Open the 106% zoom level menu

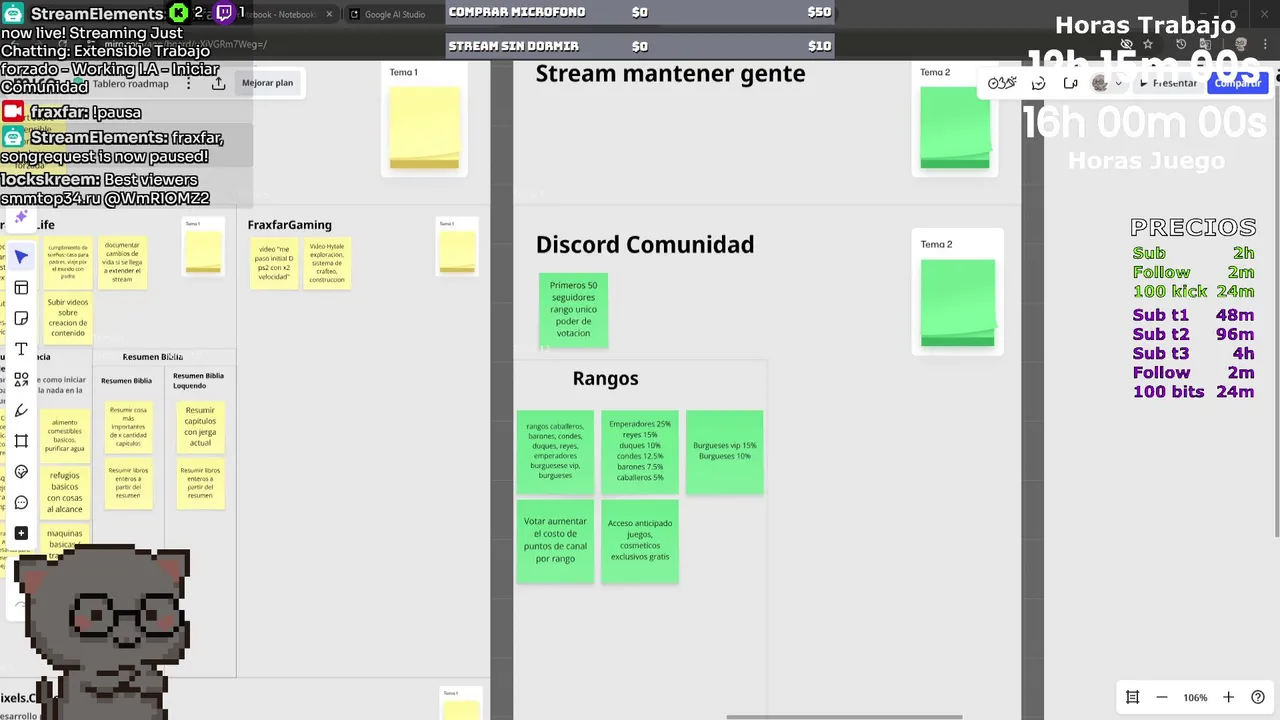[x=1194, y=697]
